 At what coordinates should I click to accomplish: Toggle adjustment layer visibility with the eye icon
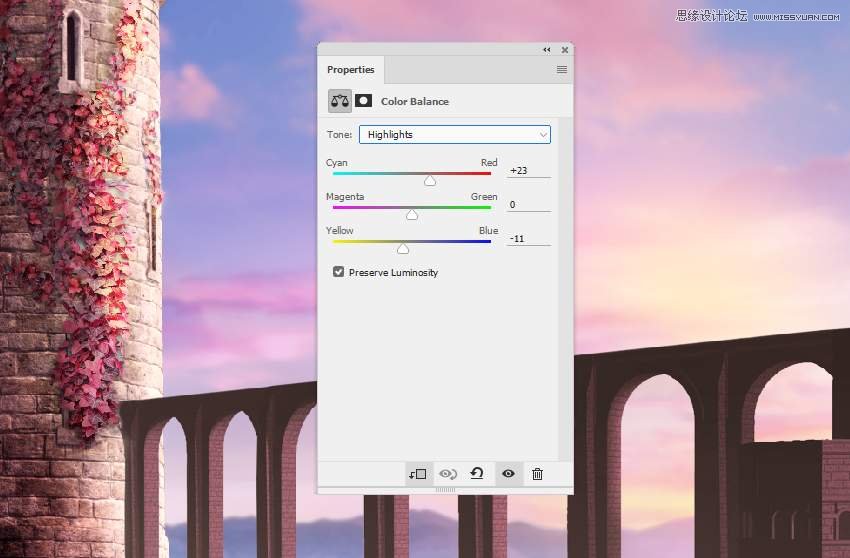click(x=508, y=473)
